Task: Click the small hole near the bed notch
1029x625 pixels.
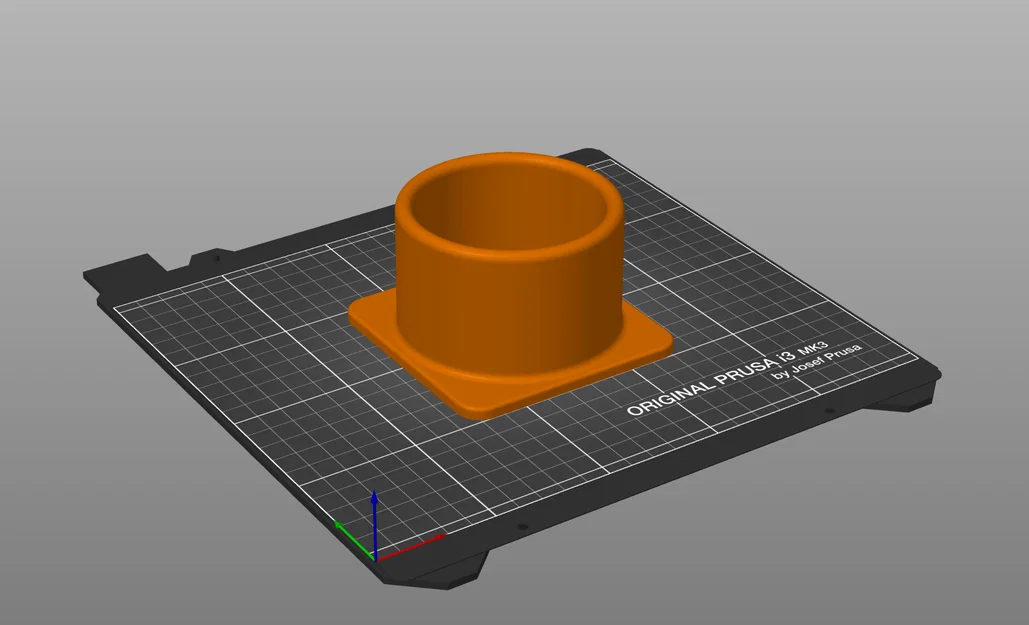Action: (x=216, y=259)
